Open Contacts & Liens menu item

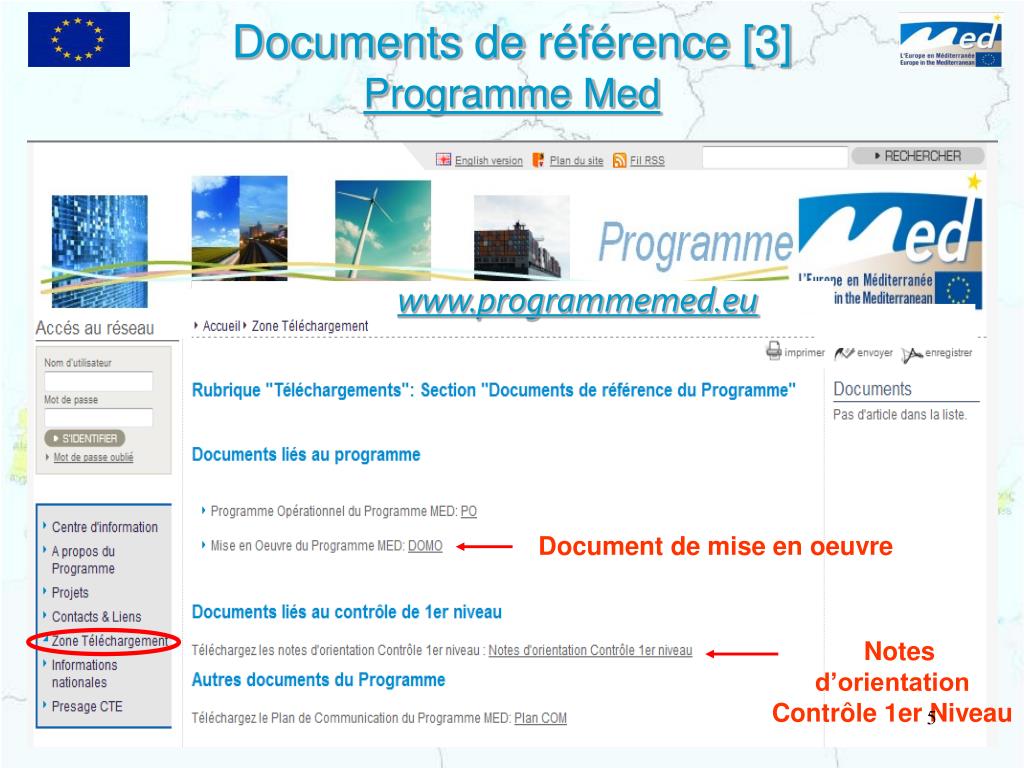[x=96, y=616]
